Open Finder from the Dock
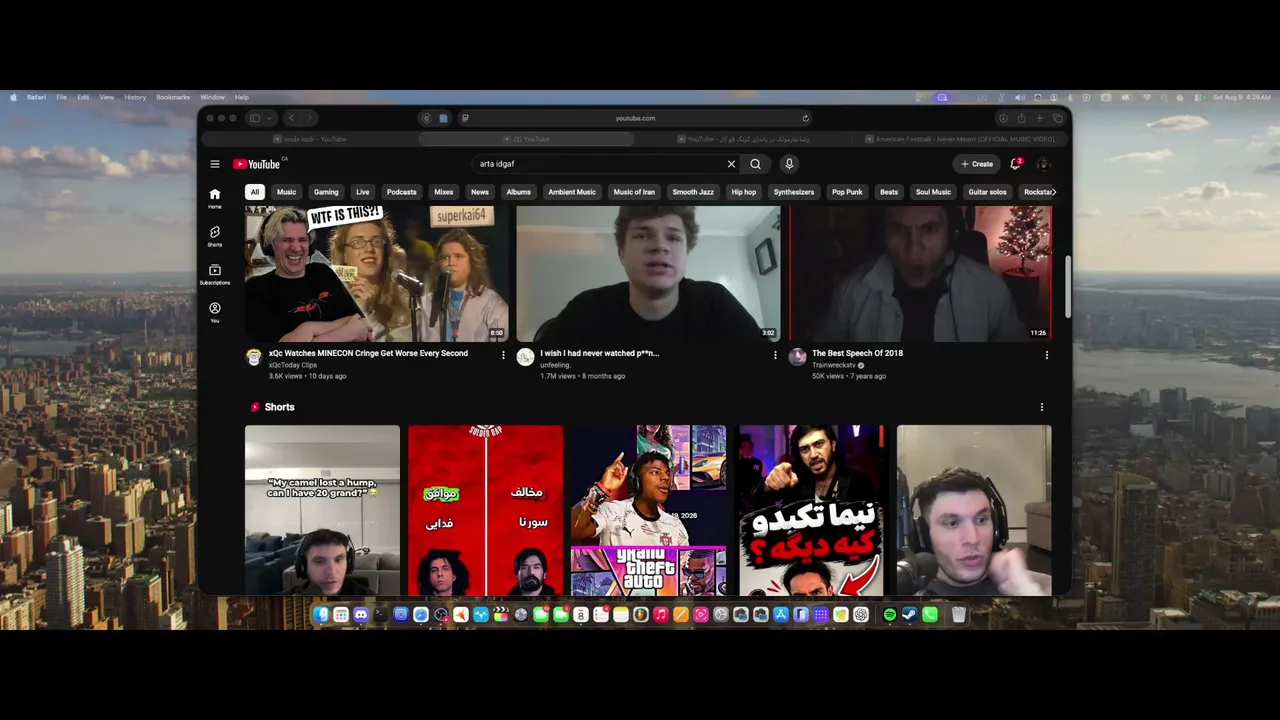The height and width of the screenshot is (720, 1280). pyautogui.click(x=321, y=615)
